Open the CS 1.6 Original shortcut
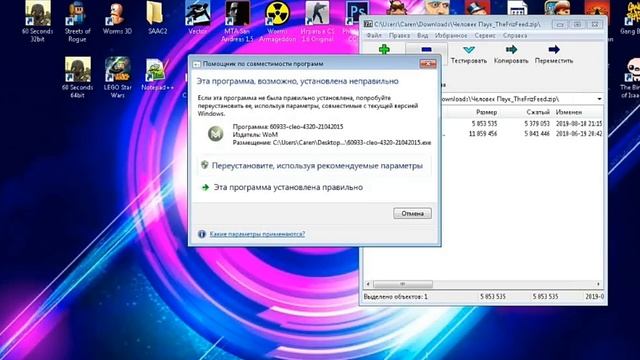 point(318,21)
